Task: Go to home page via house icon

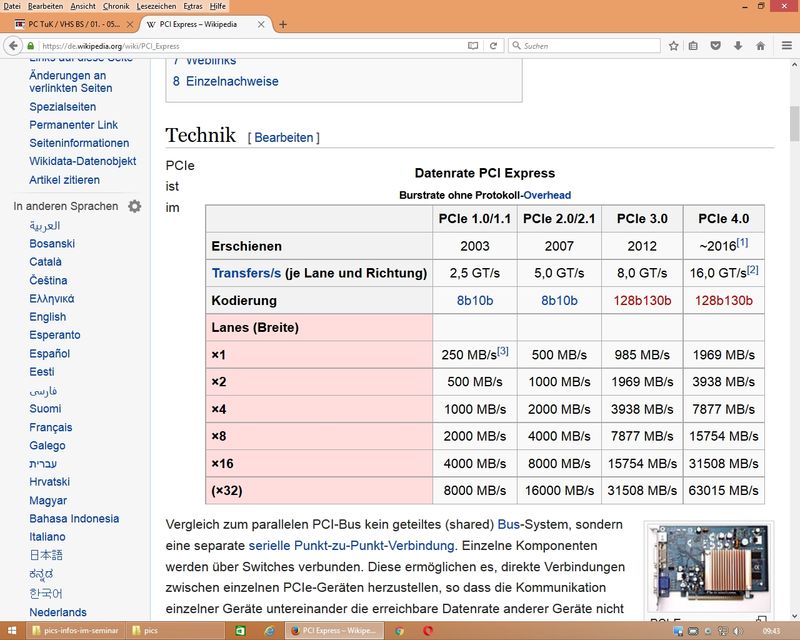Action: 761,45
